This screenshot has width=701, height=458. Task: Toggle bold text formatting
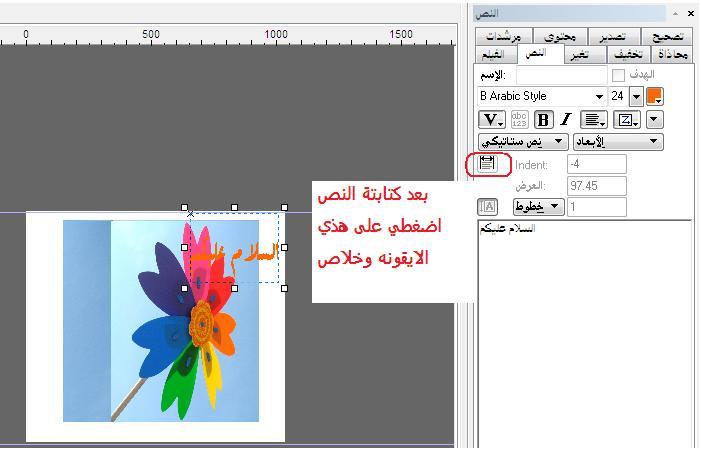click(x=544, y=120)
